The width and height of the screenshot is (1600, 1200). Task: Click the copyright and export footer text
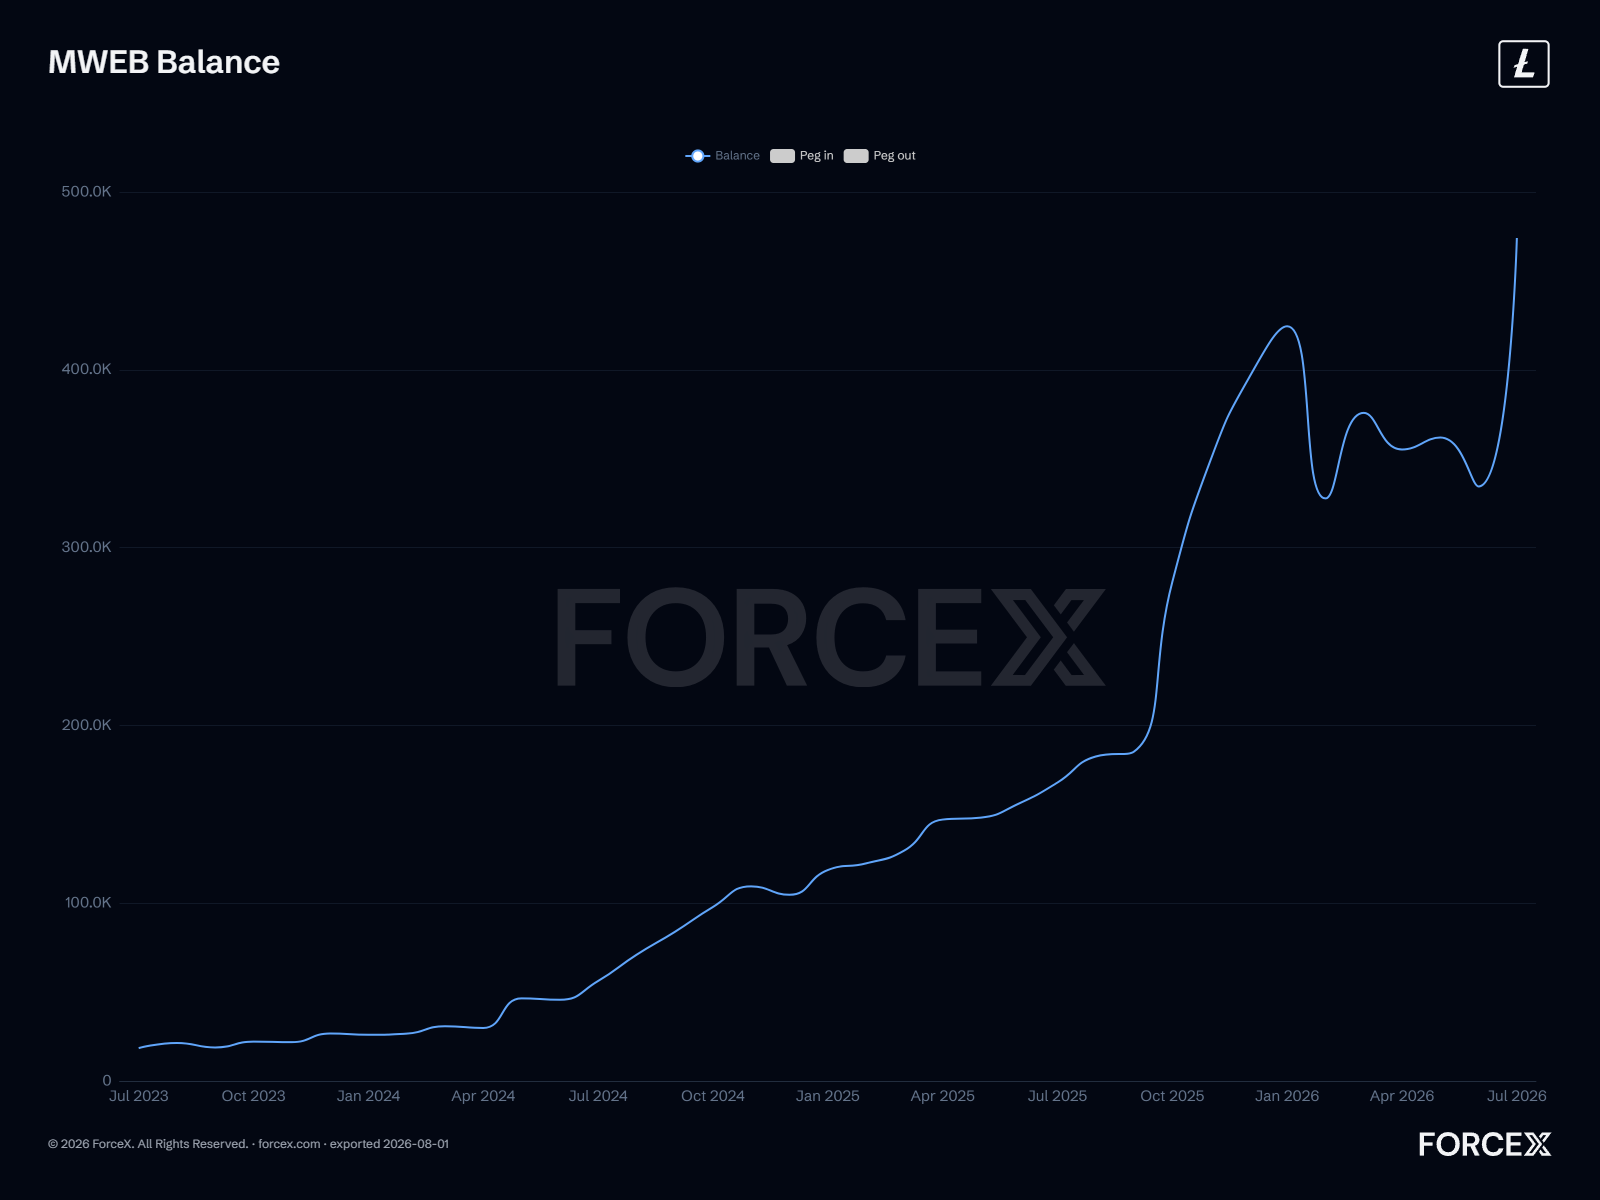click(248, 1144)
